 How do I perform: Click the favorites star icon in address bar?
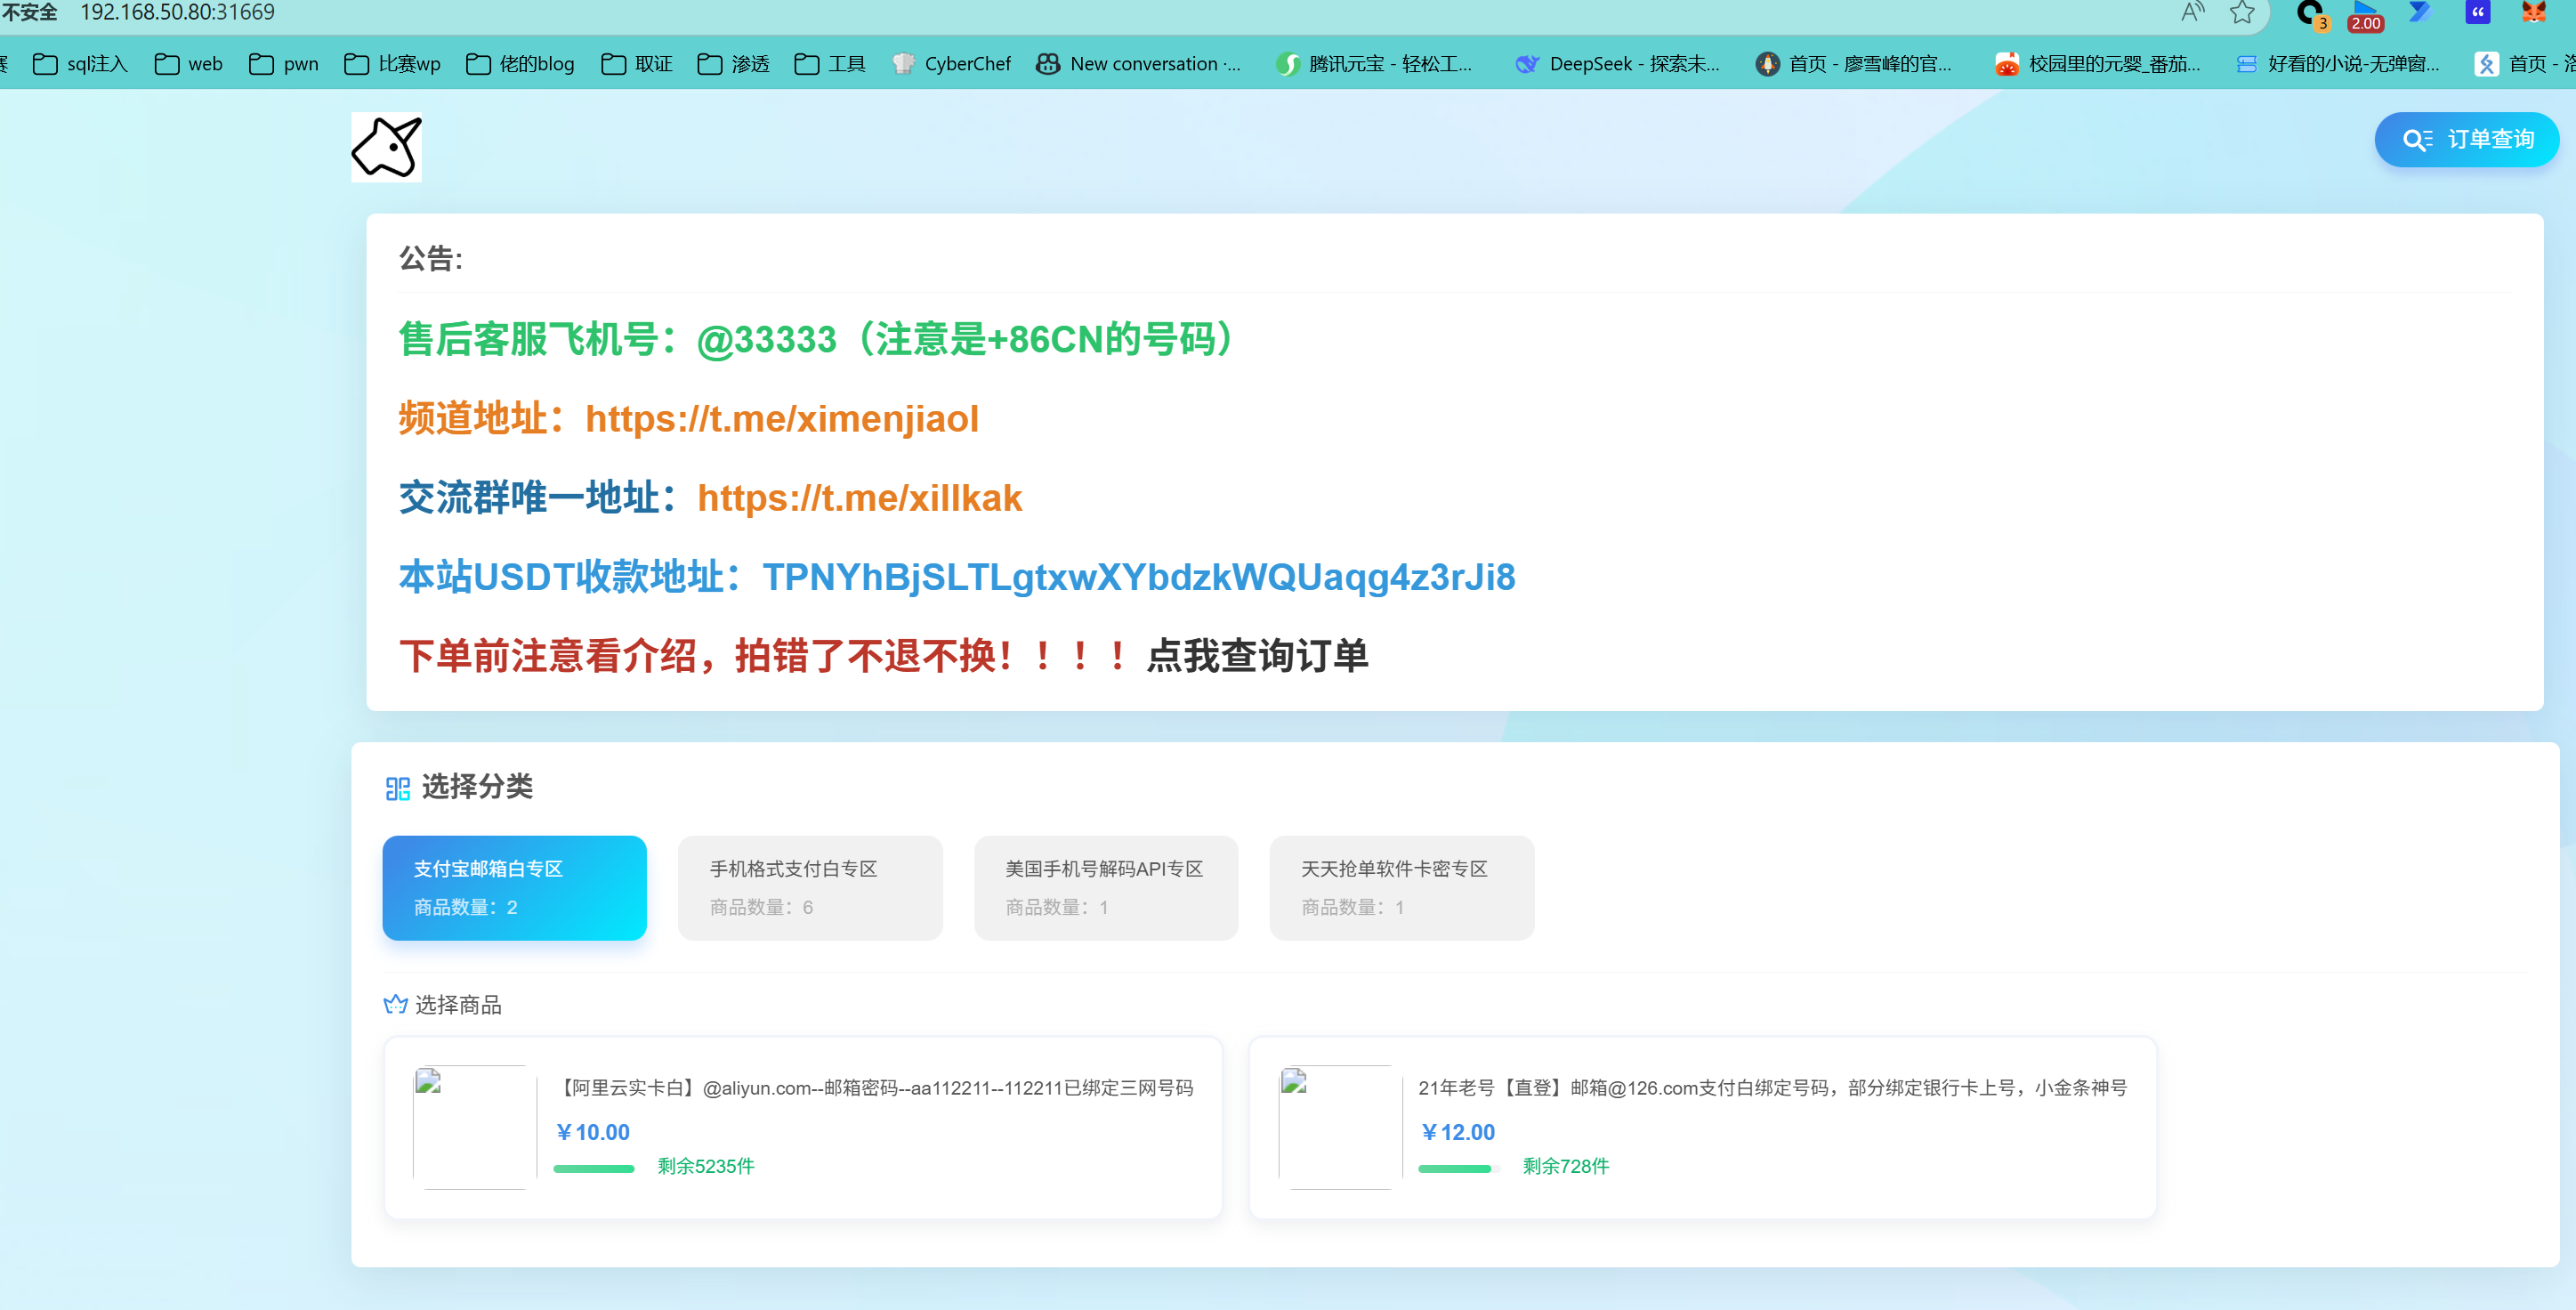[x=2242, y=12]
